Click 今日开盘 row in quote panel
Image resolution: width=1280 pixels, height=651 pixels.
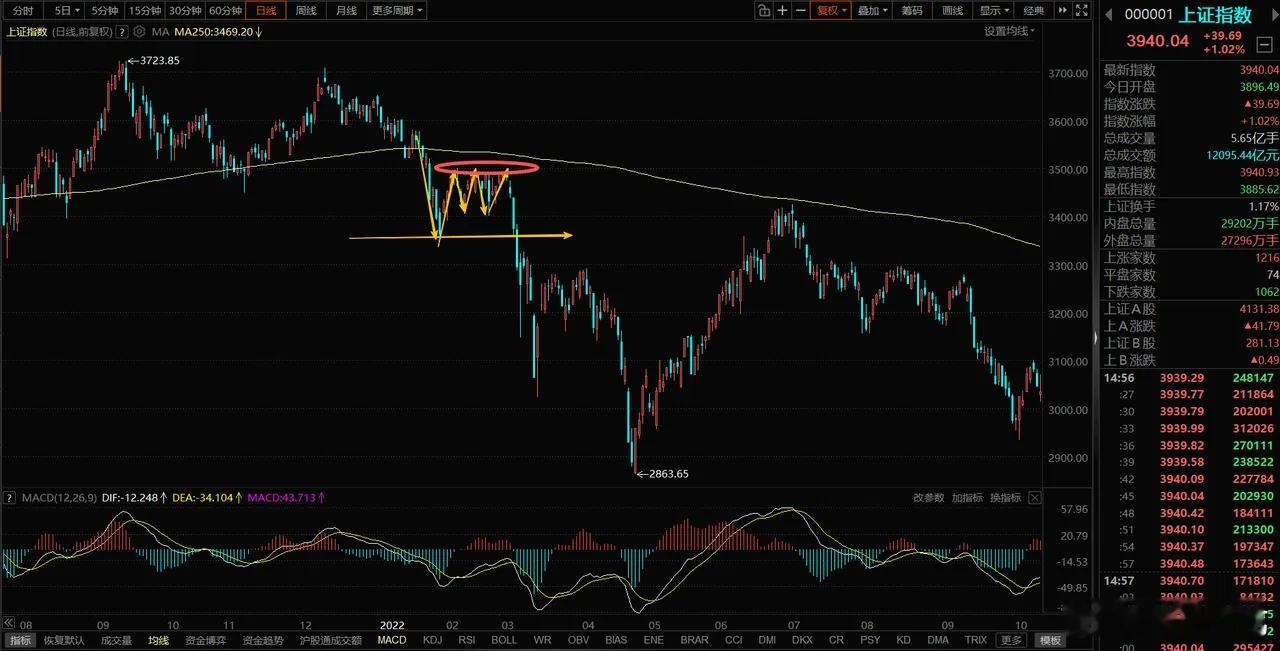tap(1190, 87)
